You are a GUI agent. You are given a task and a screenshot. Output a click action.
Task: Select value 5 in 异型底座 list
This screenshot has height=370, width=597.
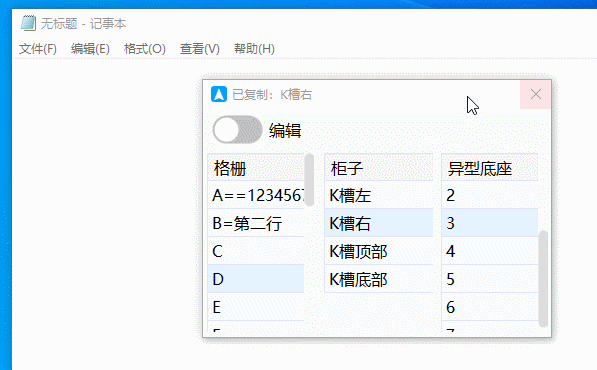[490, 279]
